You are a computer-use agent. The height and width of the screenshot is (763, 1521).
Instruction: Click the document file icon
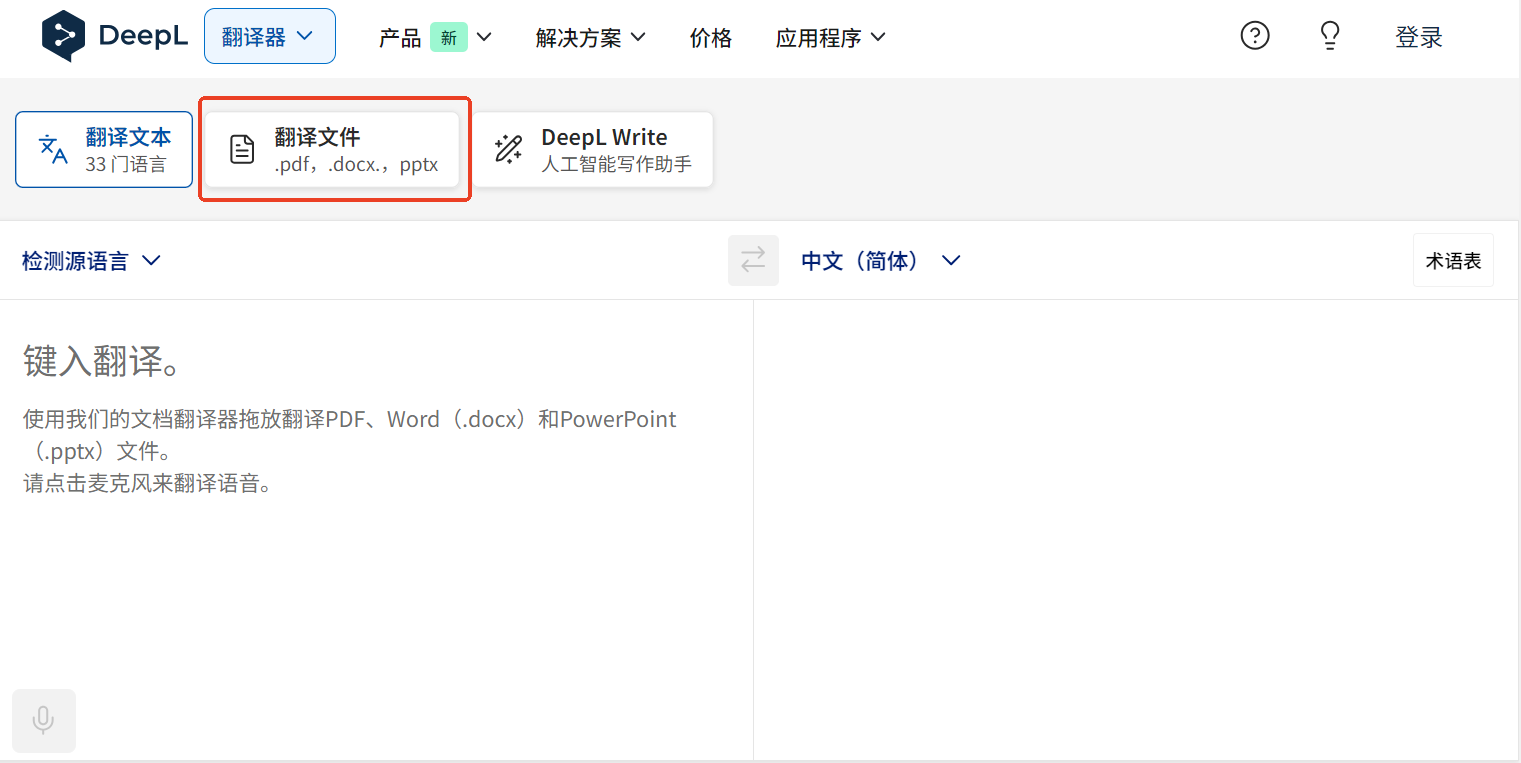242,150
